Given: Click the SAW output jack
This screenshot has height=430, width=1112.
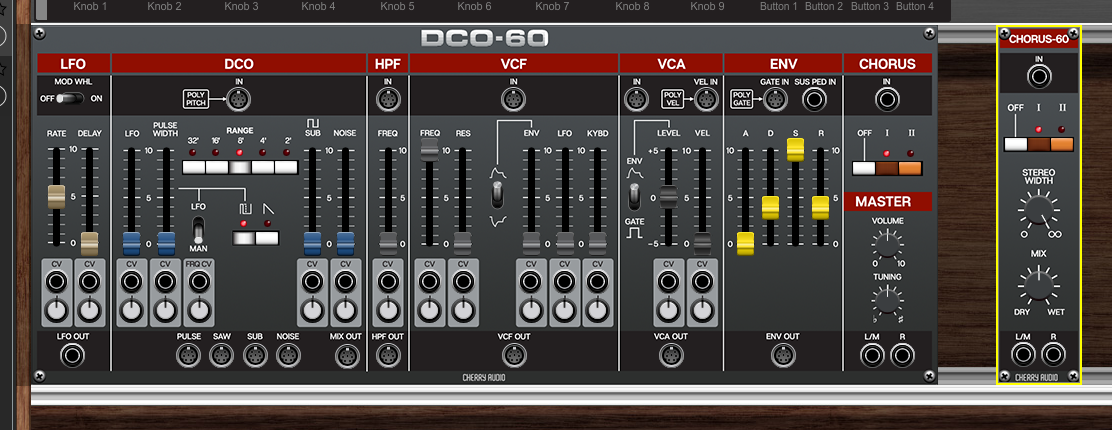Looking at the screenshot, I should [x=221, y=354].
